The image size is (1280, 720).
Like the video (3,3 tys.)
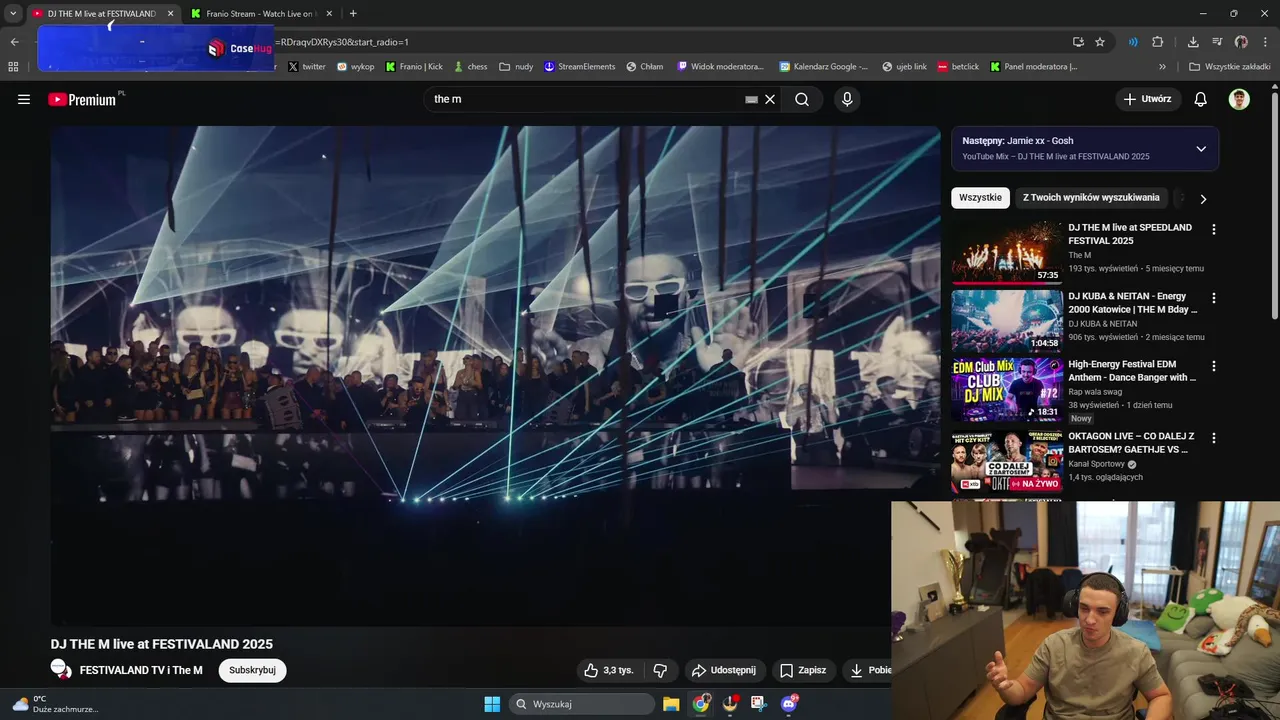[610, 670]
